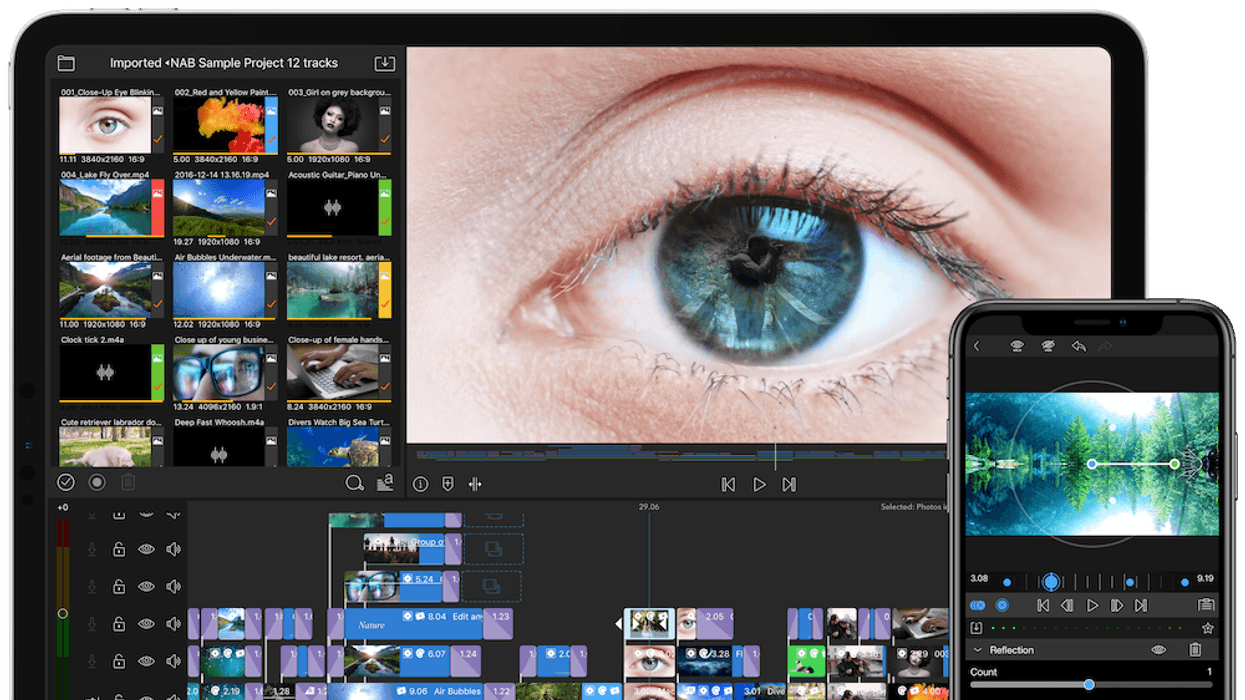Collapse the Reflection section chevron
The height and width of the screenshot is (700, 1245).
click(978, 650)
